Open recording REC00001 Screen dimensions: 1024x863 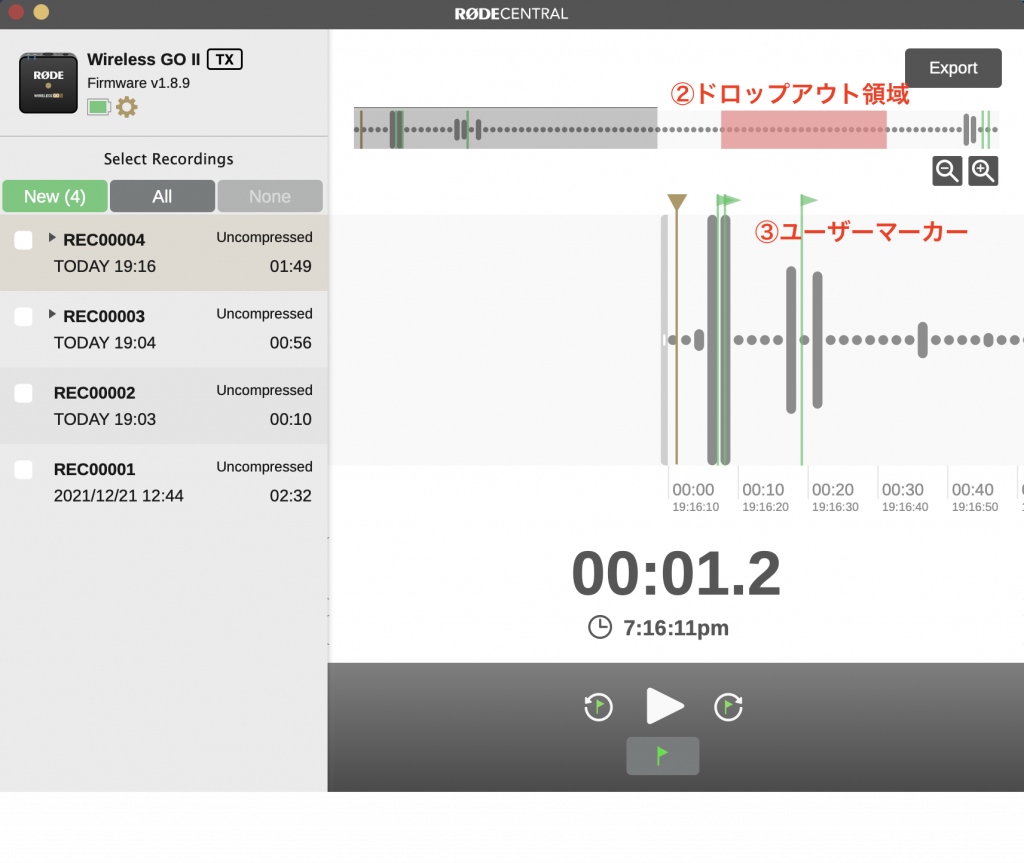click(x=164, y=482)
